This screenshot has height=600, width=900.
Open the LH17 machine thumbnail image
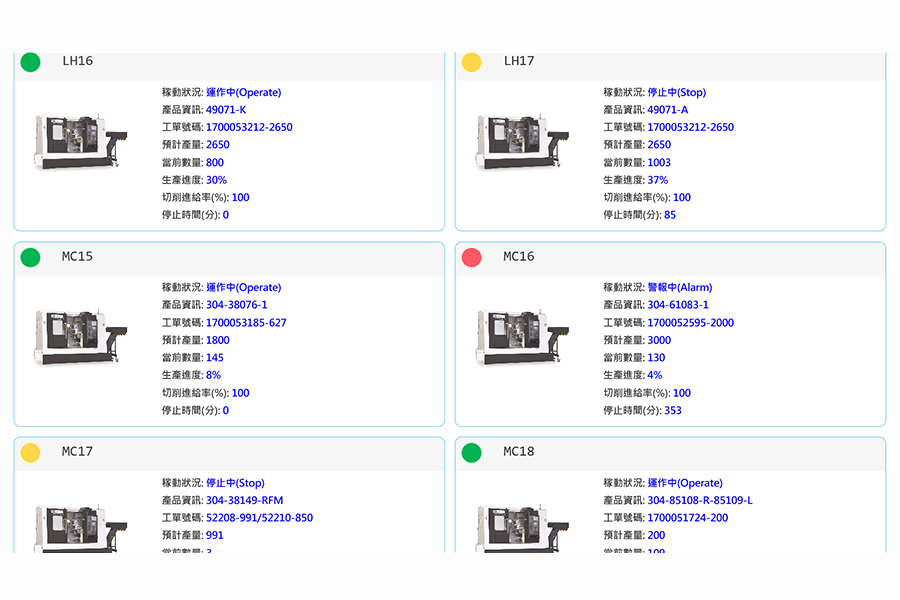pos(522,141)
